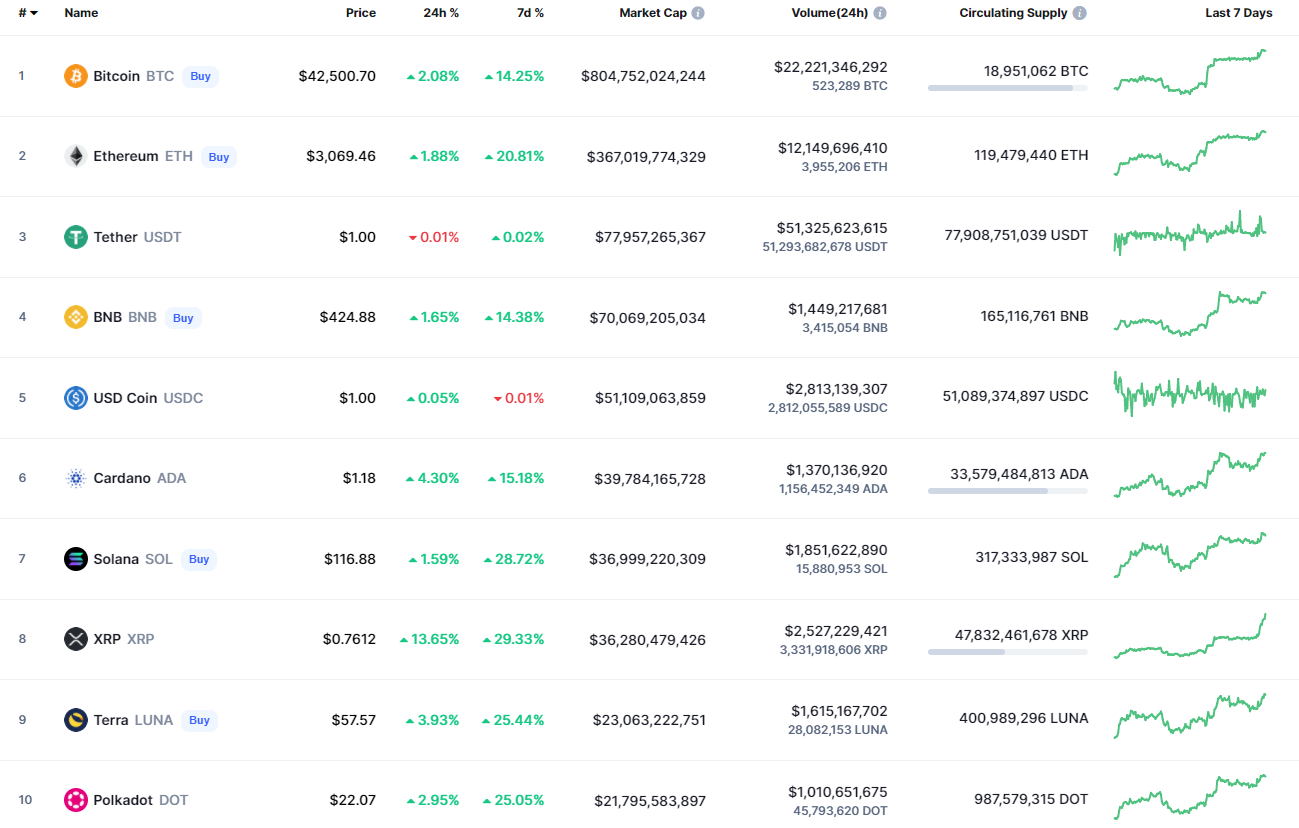This screenshot has width=1299, height=828.
Task: Click the Ethereum diamond logo icon
Action: [x=76, y=156]
